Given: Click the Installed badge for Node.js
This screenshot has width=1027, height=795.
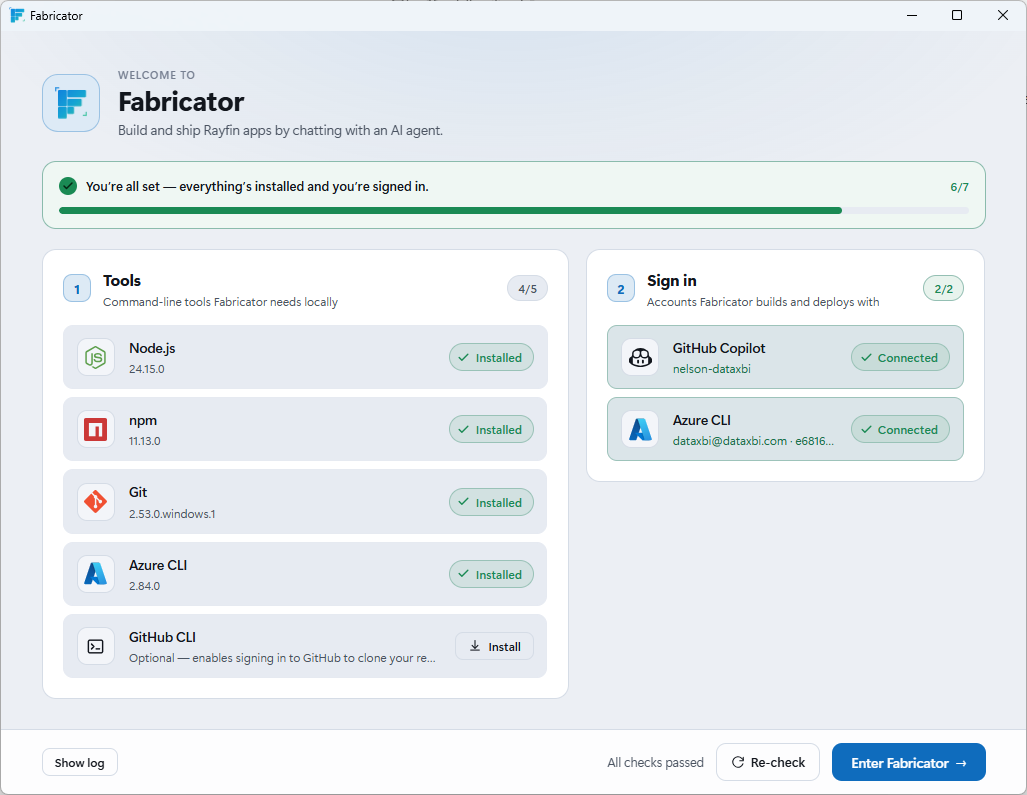Looking at the screenshot, I should [x=491, y=358].
